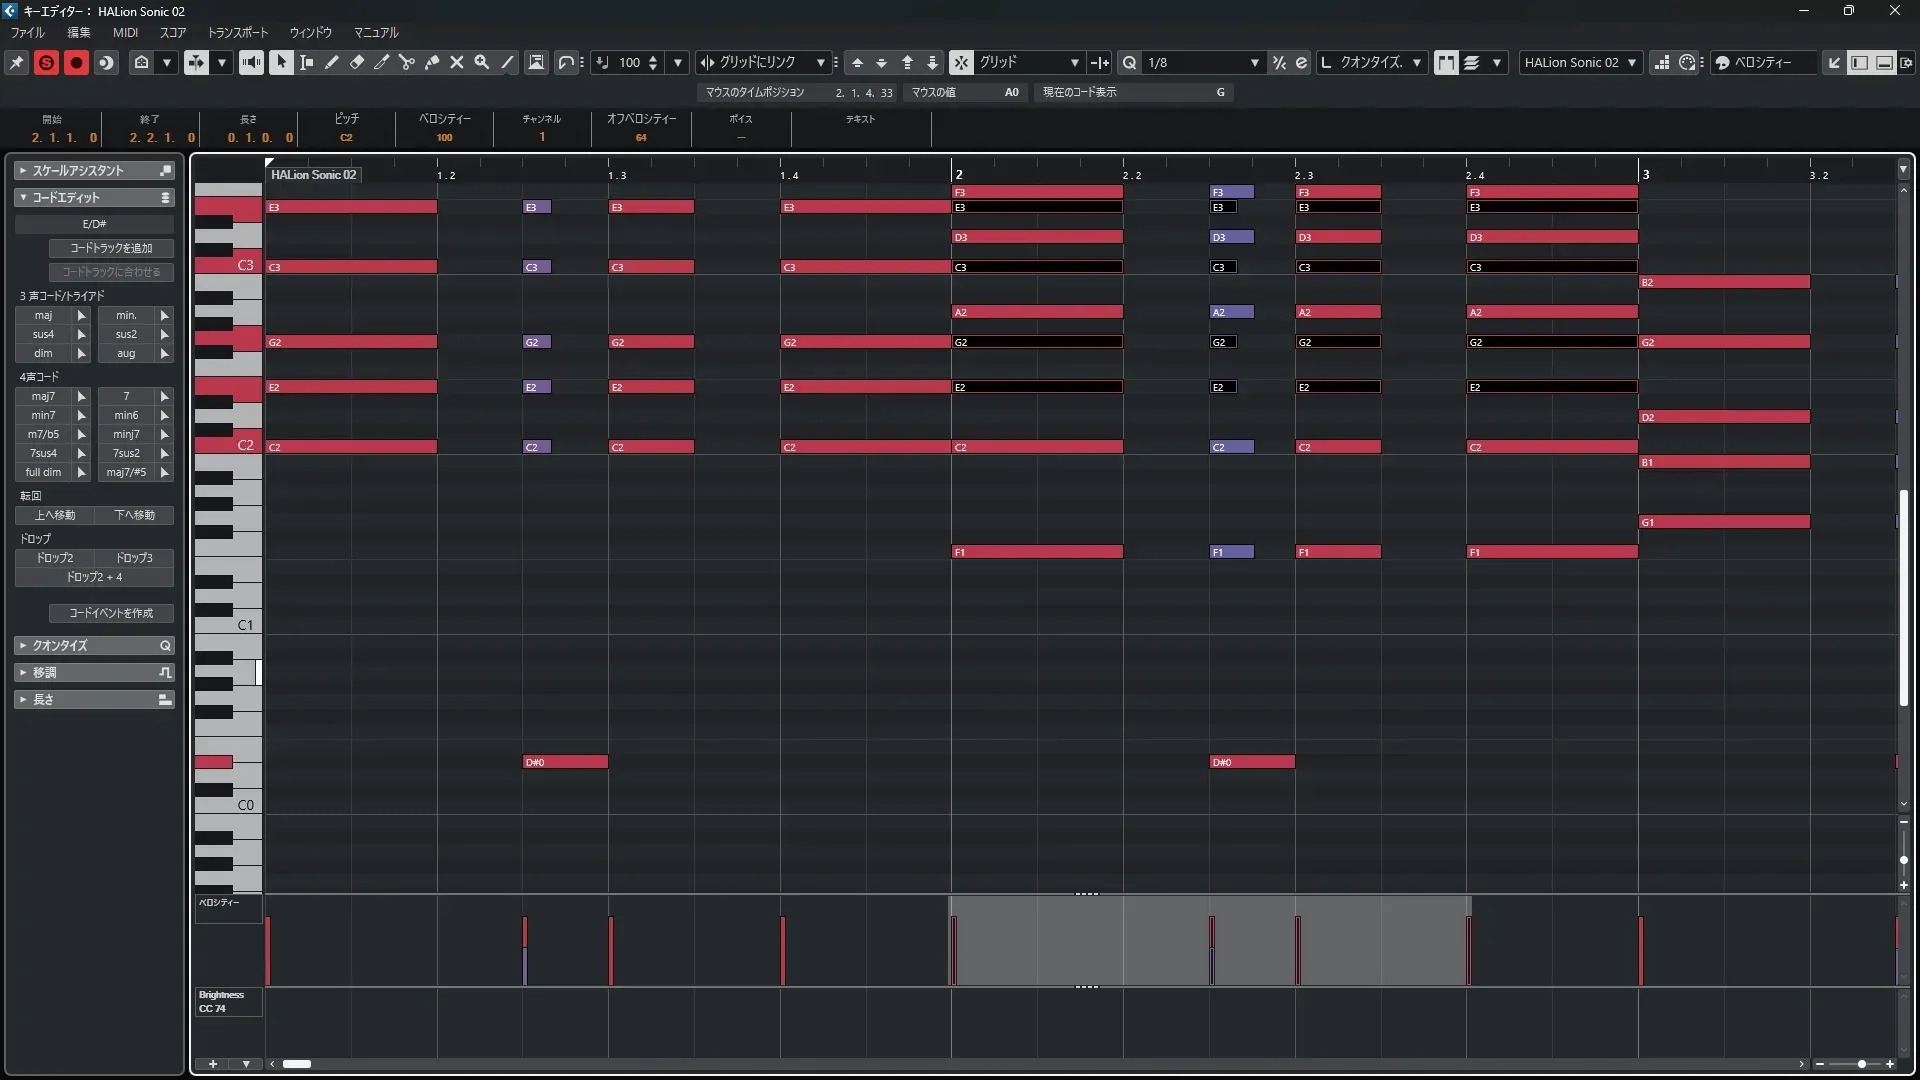Select the Line tool
1920x1080 pixels.
tap(507, 62)
